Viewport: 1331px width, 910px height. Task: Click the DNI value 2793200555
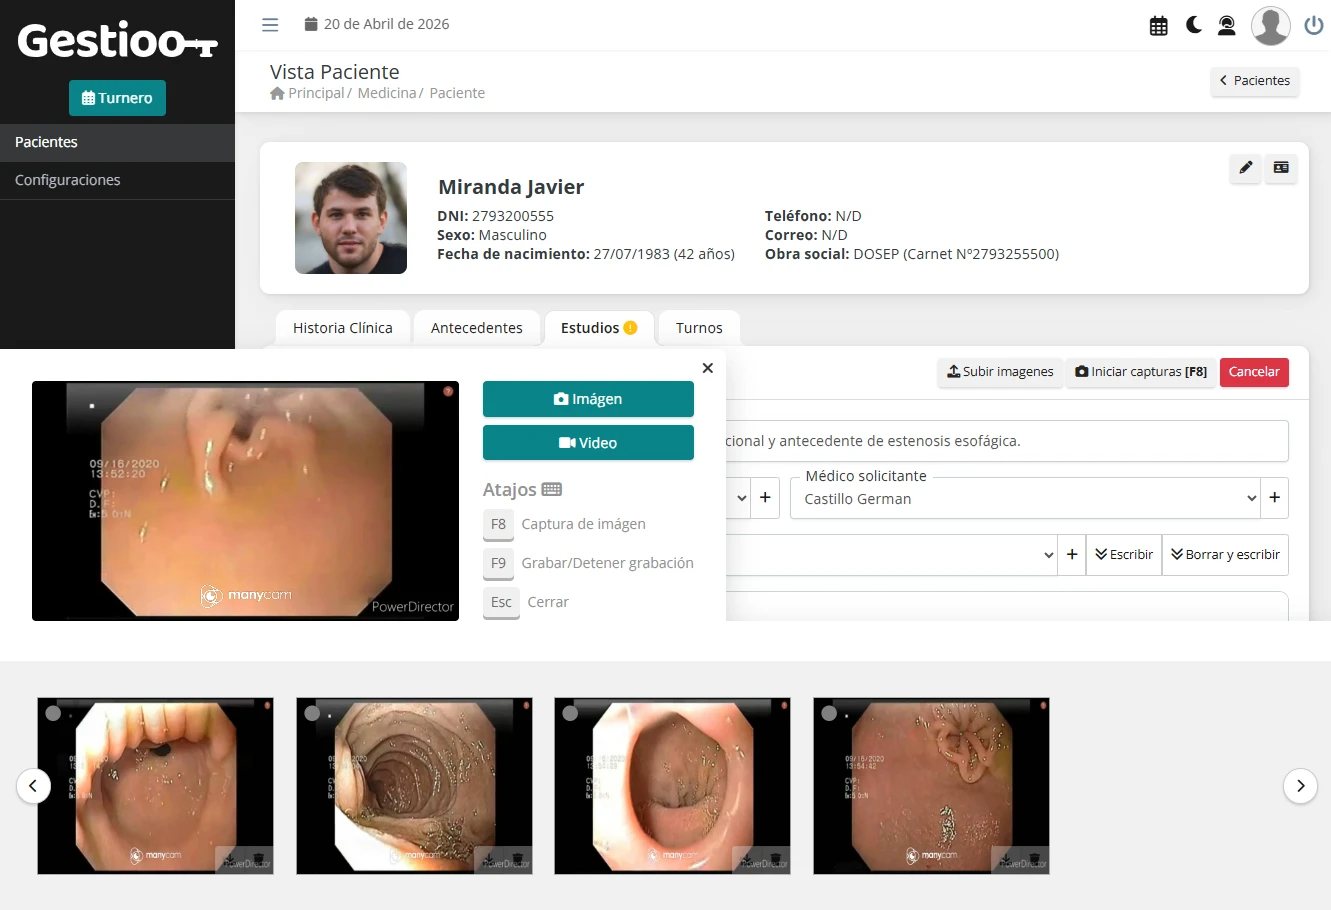pos(513,216)
